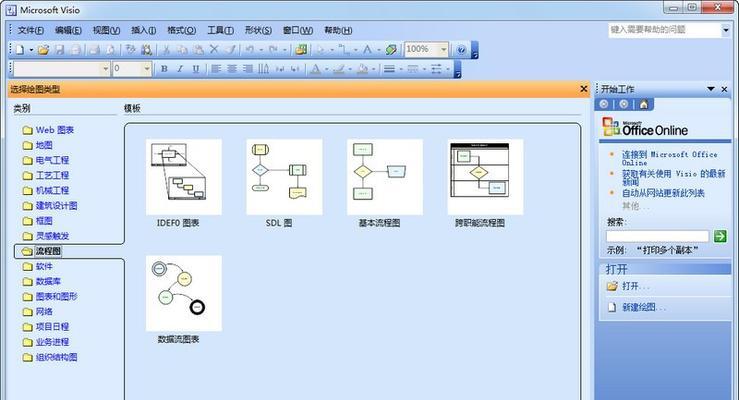
Task: Click the Line Pattern icon
Action: 413,69
